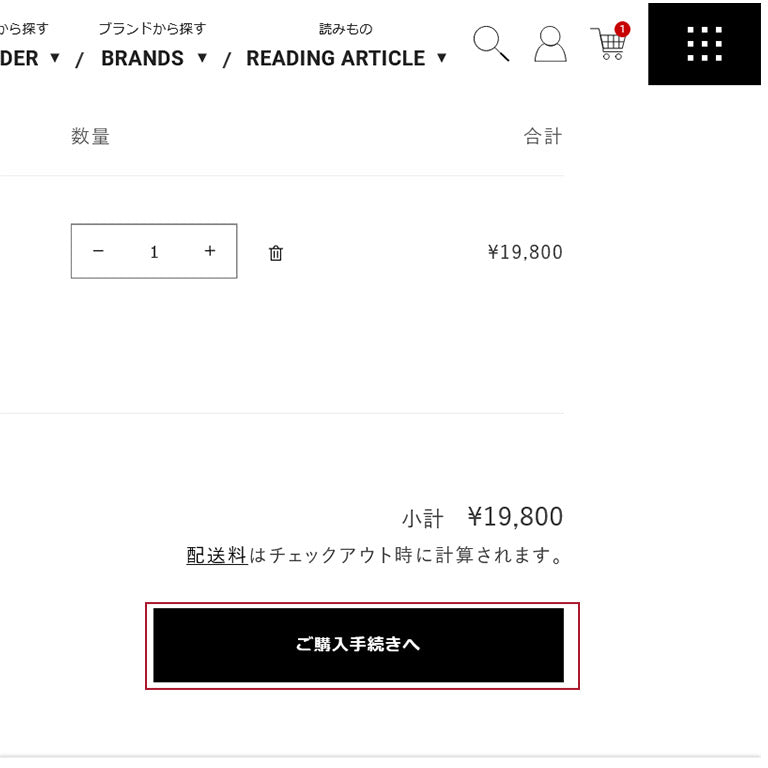
Task: Expand the dropdown arrow beside DER
Action: pos(55,58)
